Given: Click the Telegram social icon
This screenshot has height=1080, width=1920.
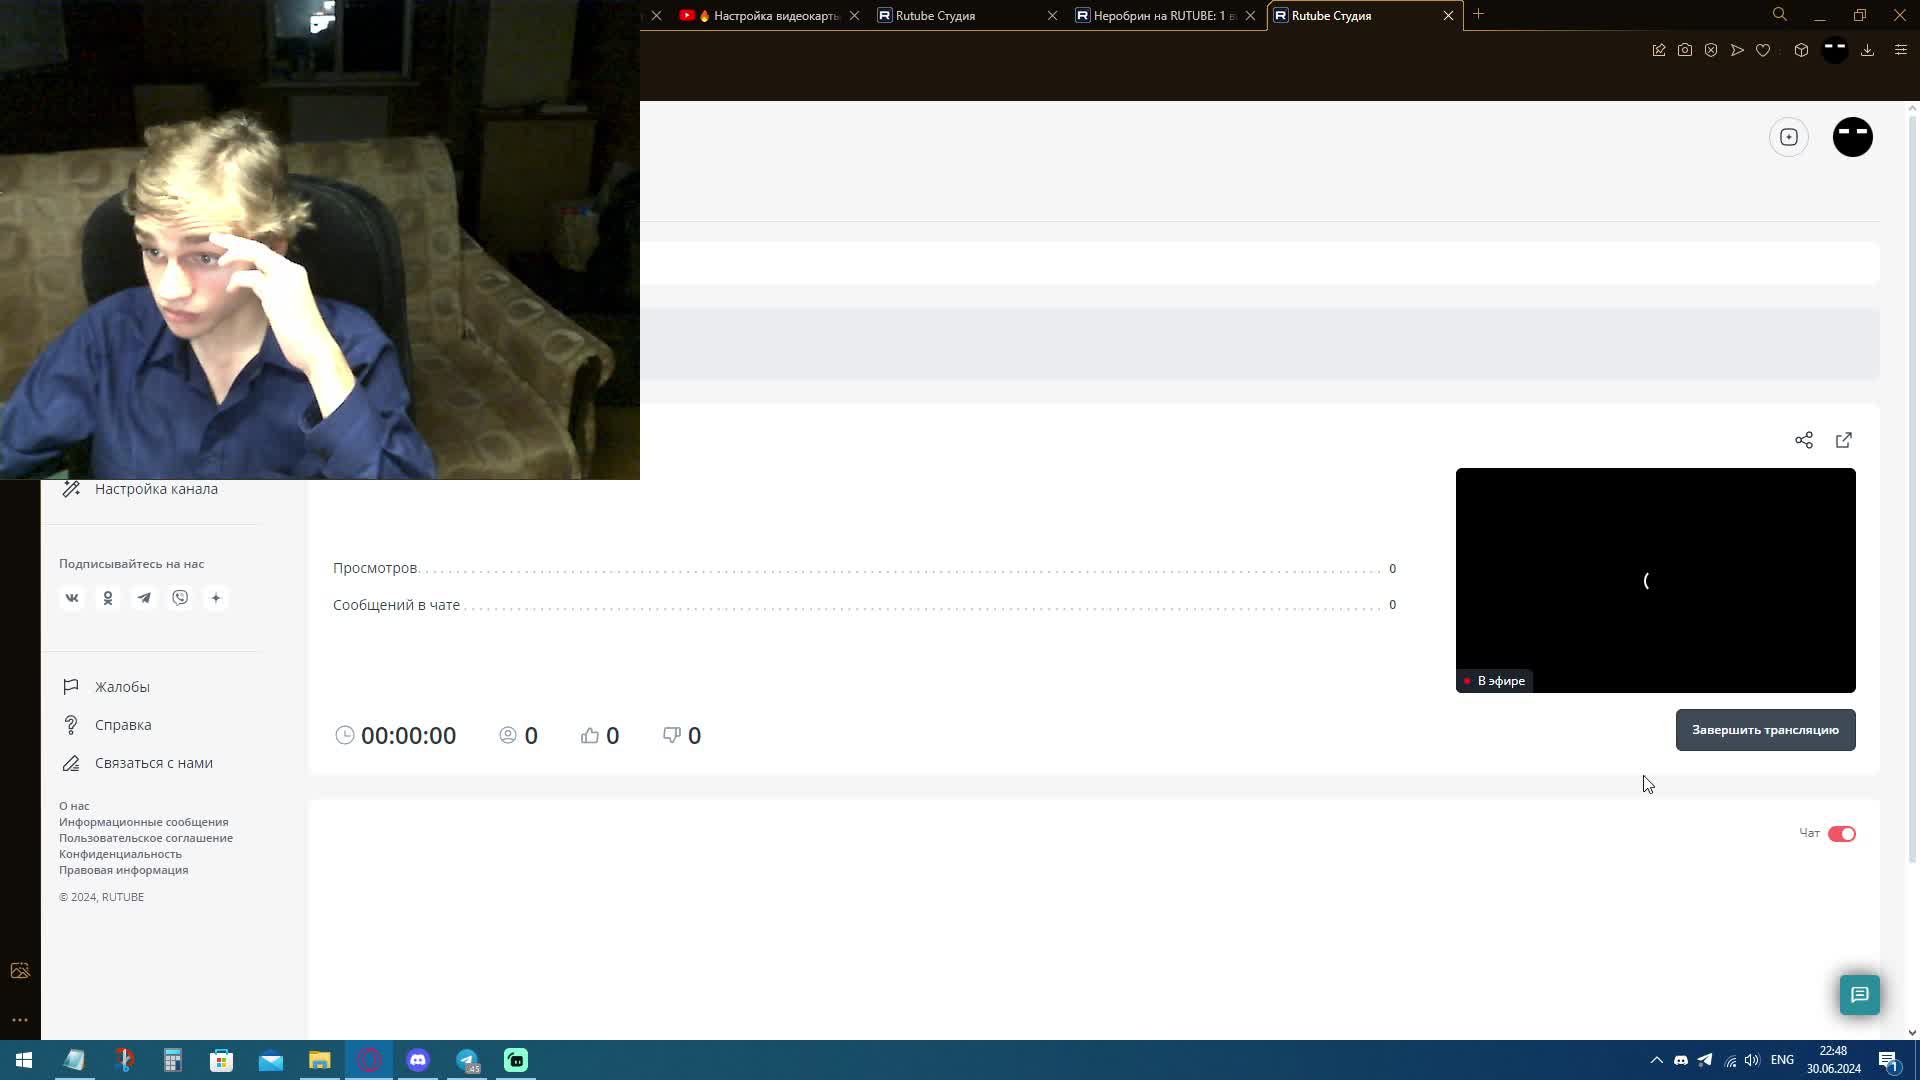Looking at the screenshot, I should point(144,598).
